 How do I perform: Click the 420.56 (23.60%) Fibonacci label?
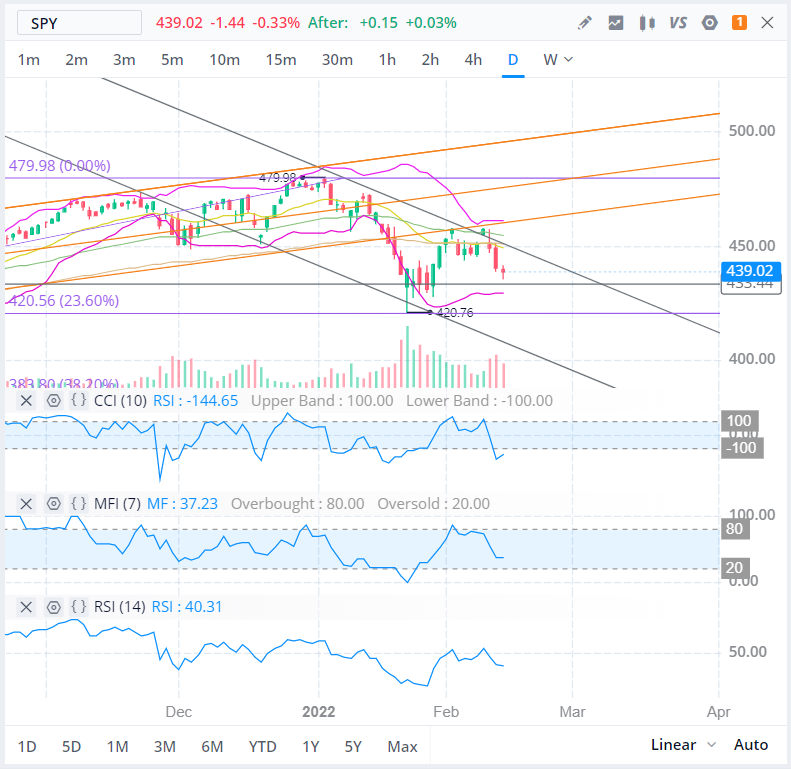pyautogui.click(x=64, y=301)
